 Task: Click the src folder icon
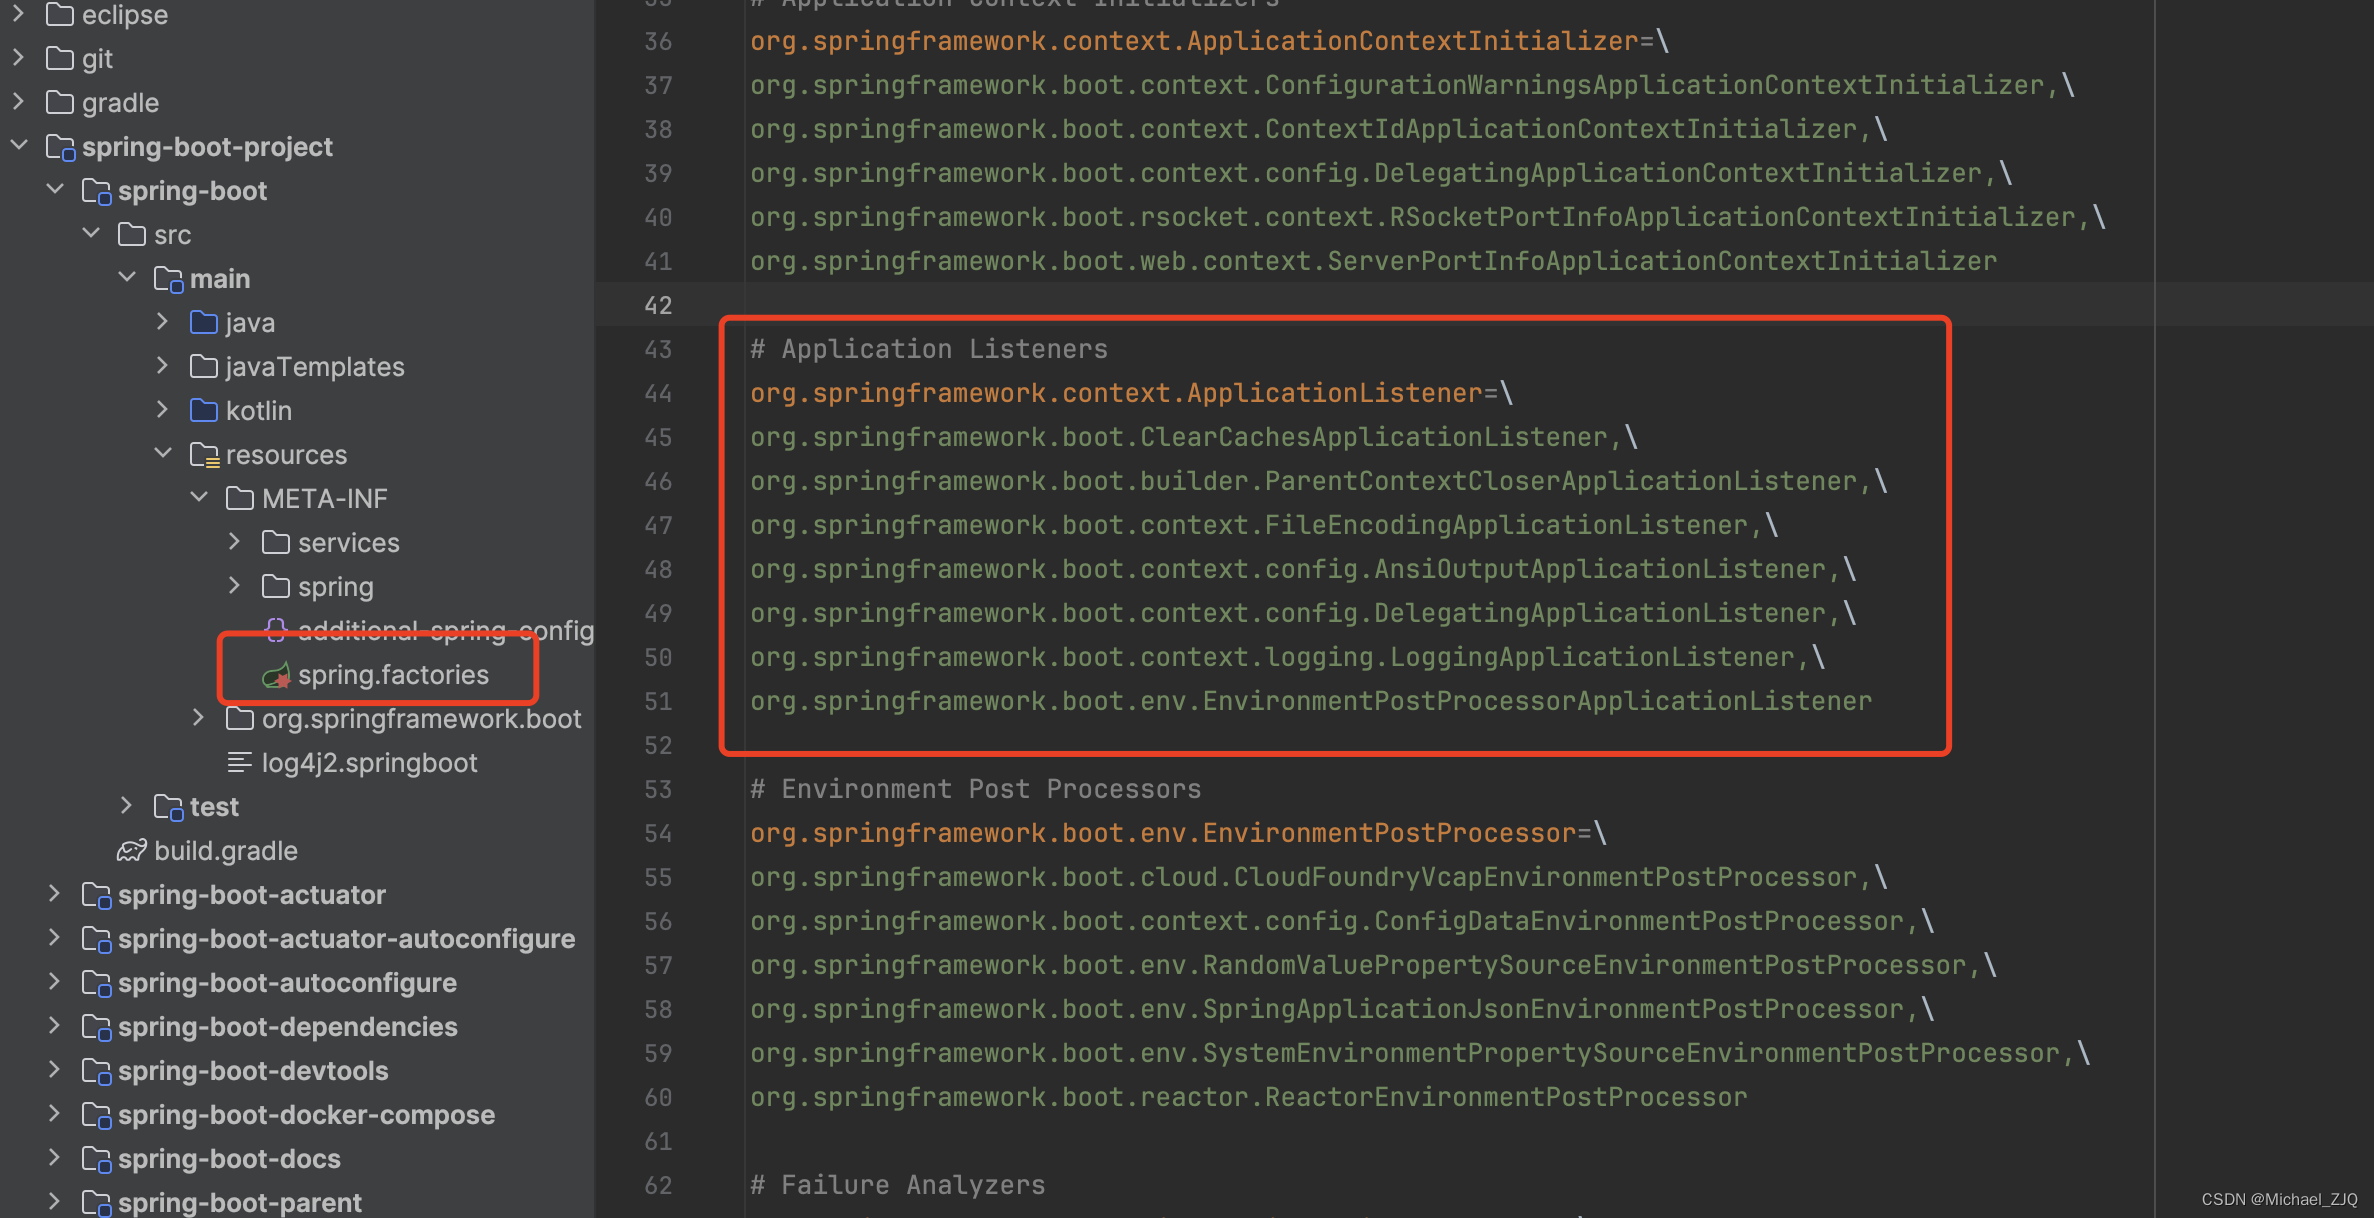coord(132,234)
